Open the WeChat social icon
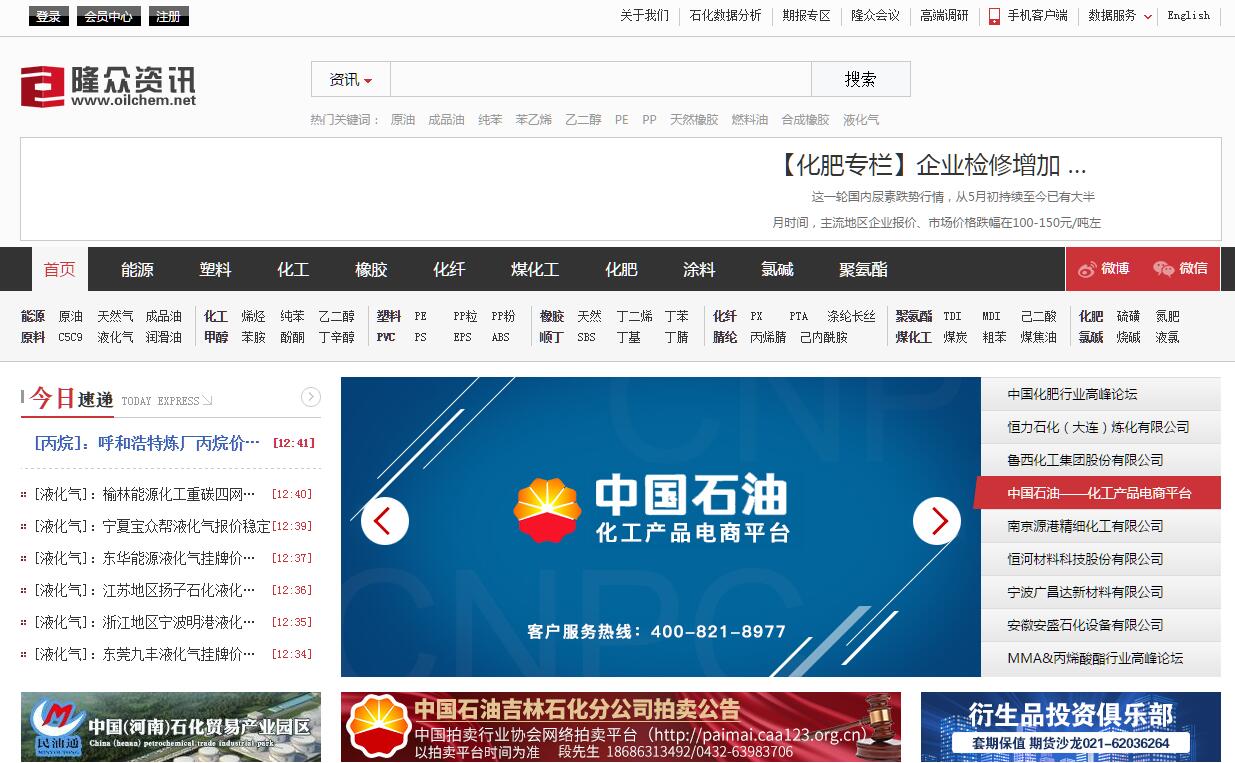Screen dimensions: 1235x763 1180,269
